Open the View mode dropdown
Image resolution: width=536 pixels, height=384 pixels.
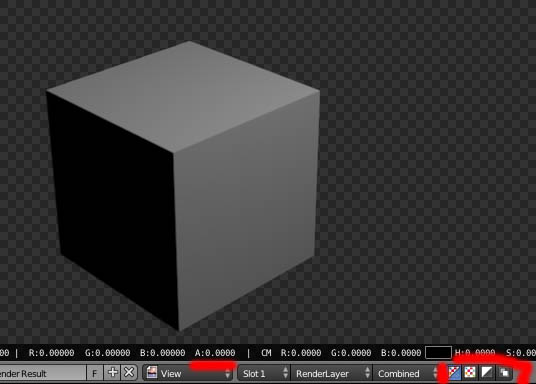pos(188,373)
